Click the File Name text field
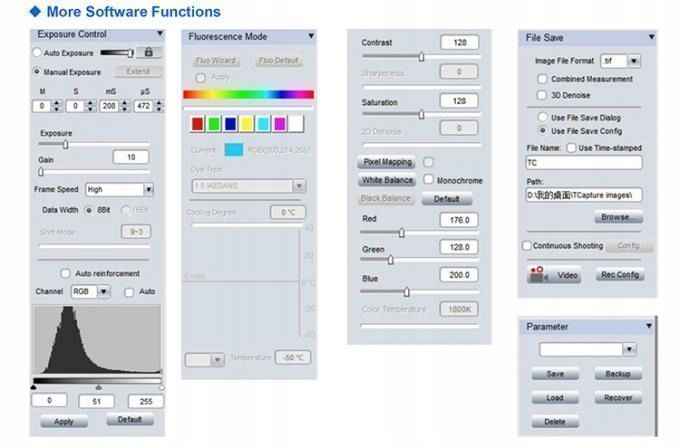The height and width of the screenshot is (447, 680). point(583,162)
